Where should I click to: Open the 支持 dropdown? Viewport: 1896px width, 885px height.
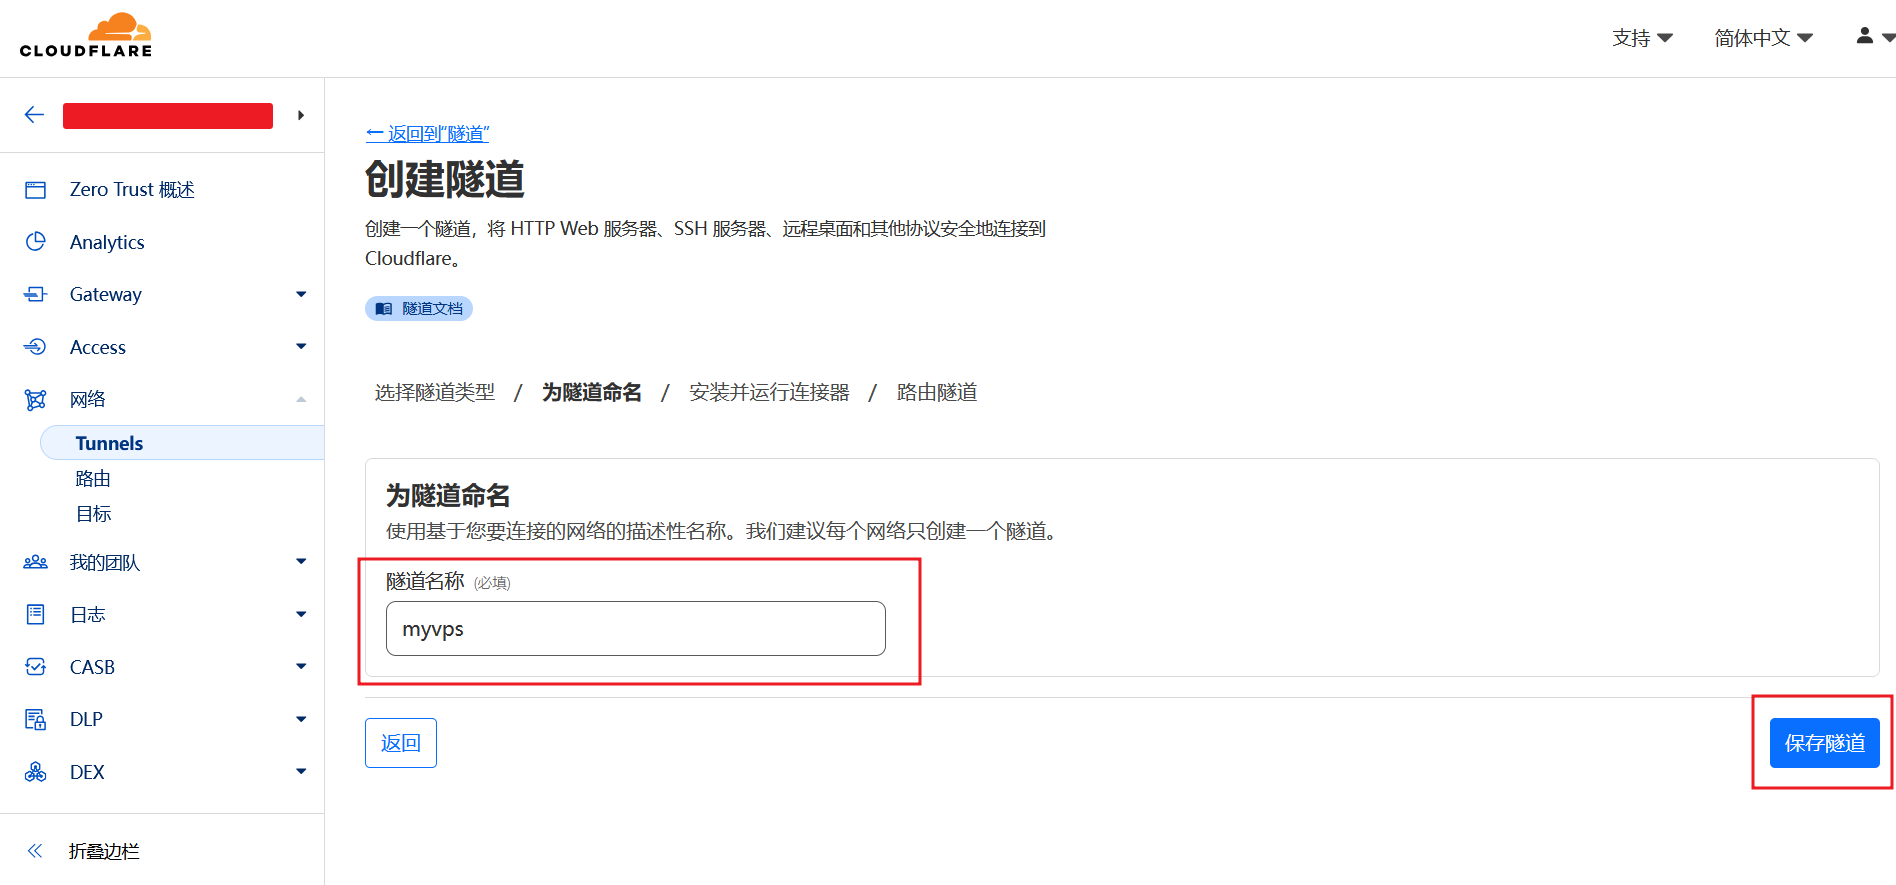coord(1642,38)
